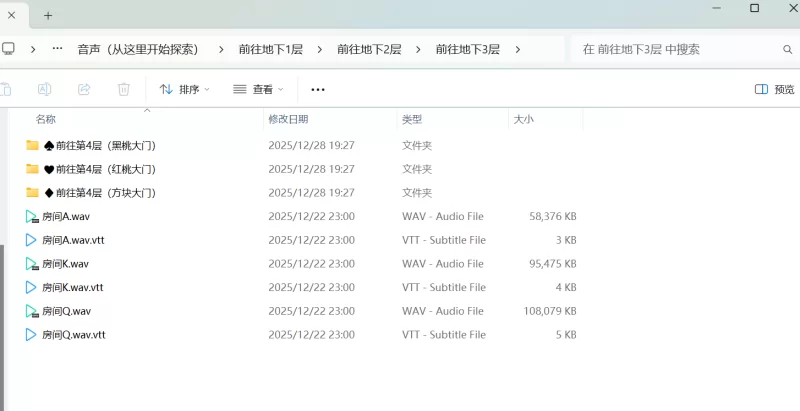
Task: Click the rename icon in toolbar
Action: coord(44,89)
